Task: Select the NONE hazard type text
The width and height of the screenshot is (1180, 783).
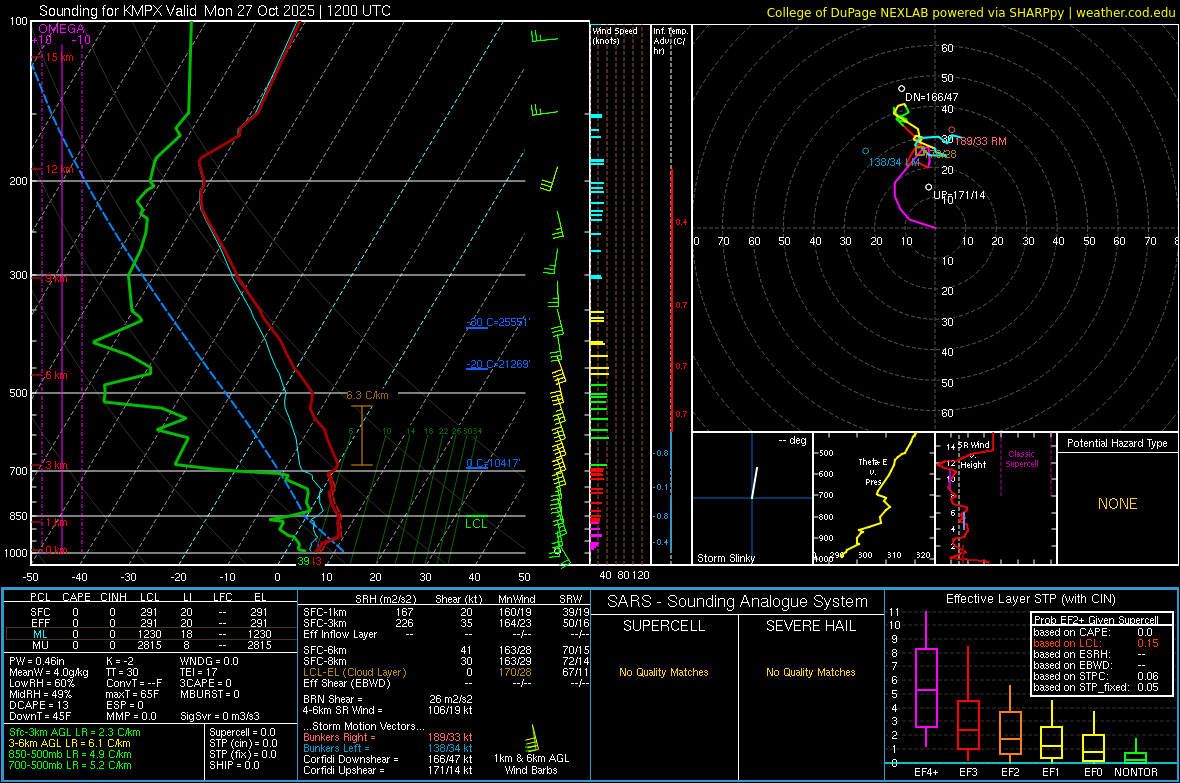Action: [x=1117, y=504]
